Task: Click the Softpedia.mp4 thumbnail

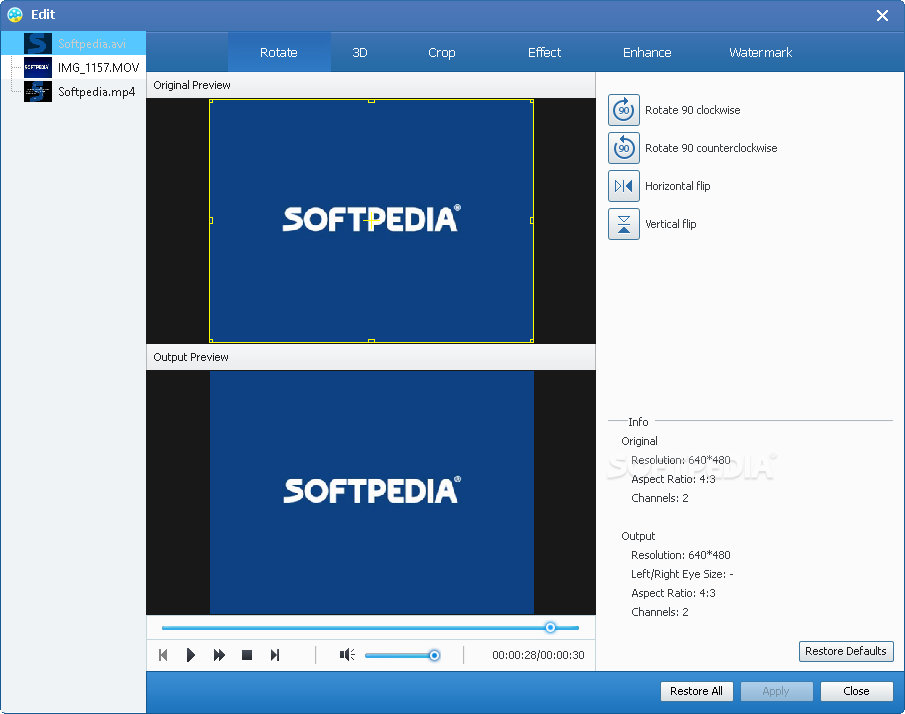Action: tap(38, 92)
